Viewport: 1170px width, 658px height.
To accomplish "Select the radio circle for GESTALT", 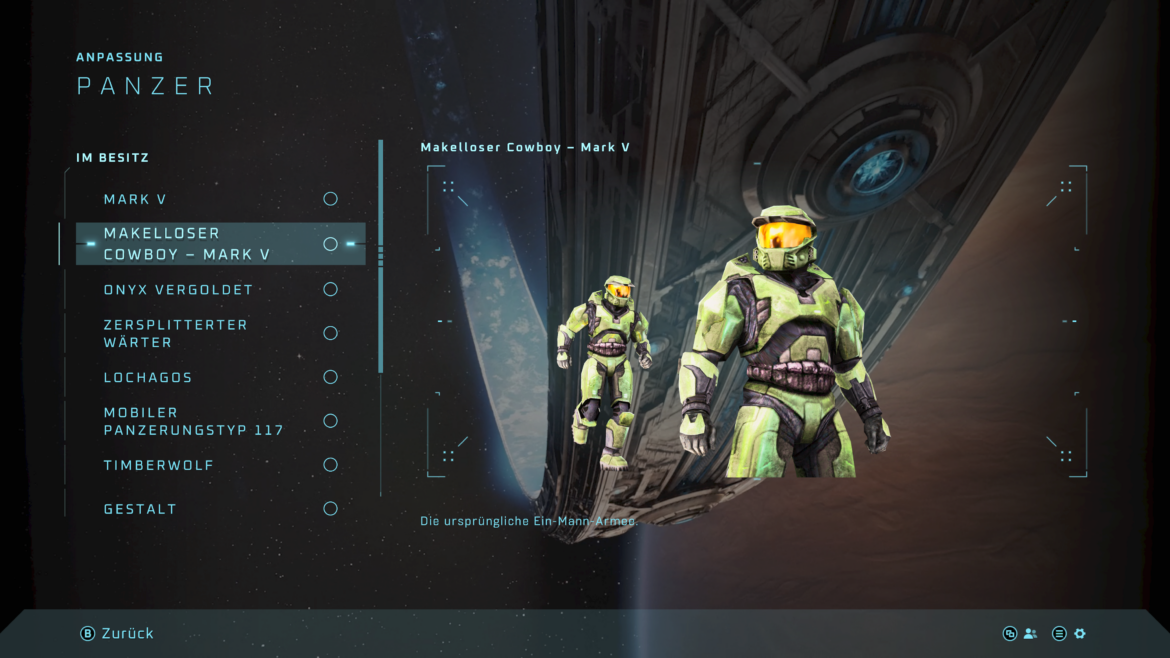I will 331,509.
